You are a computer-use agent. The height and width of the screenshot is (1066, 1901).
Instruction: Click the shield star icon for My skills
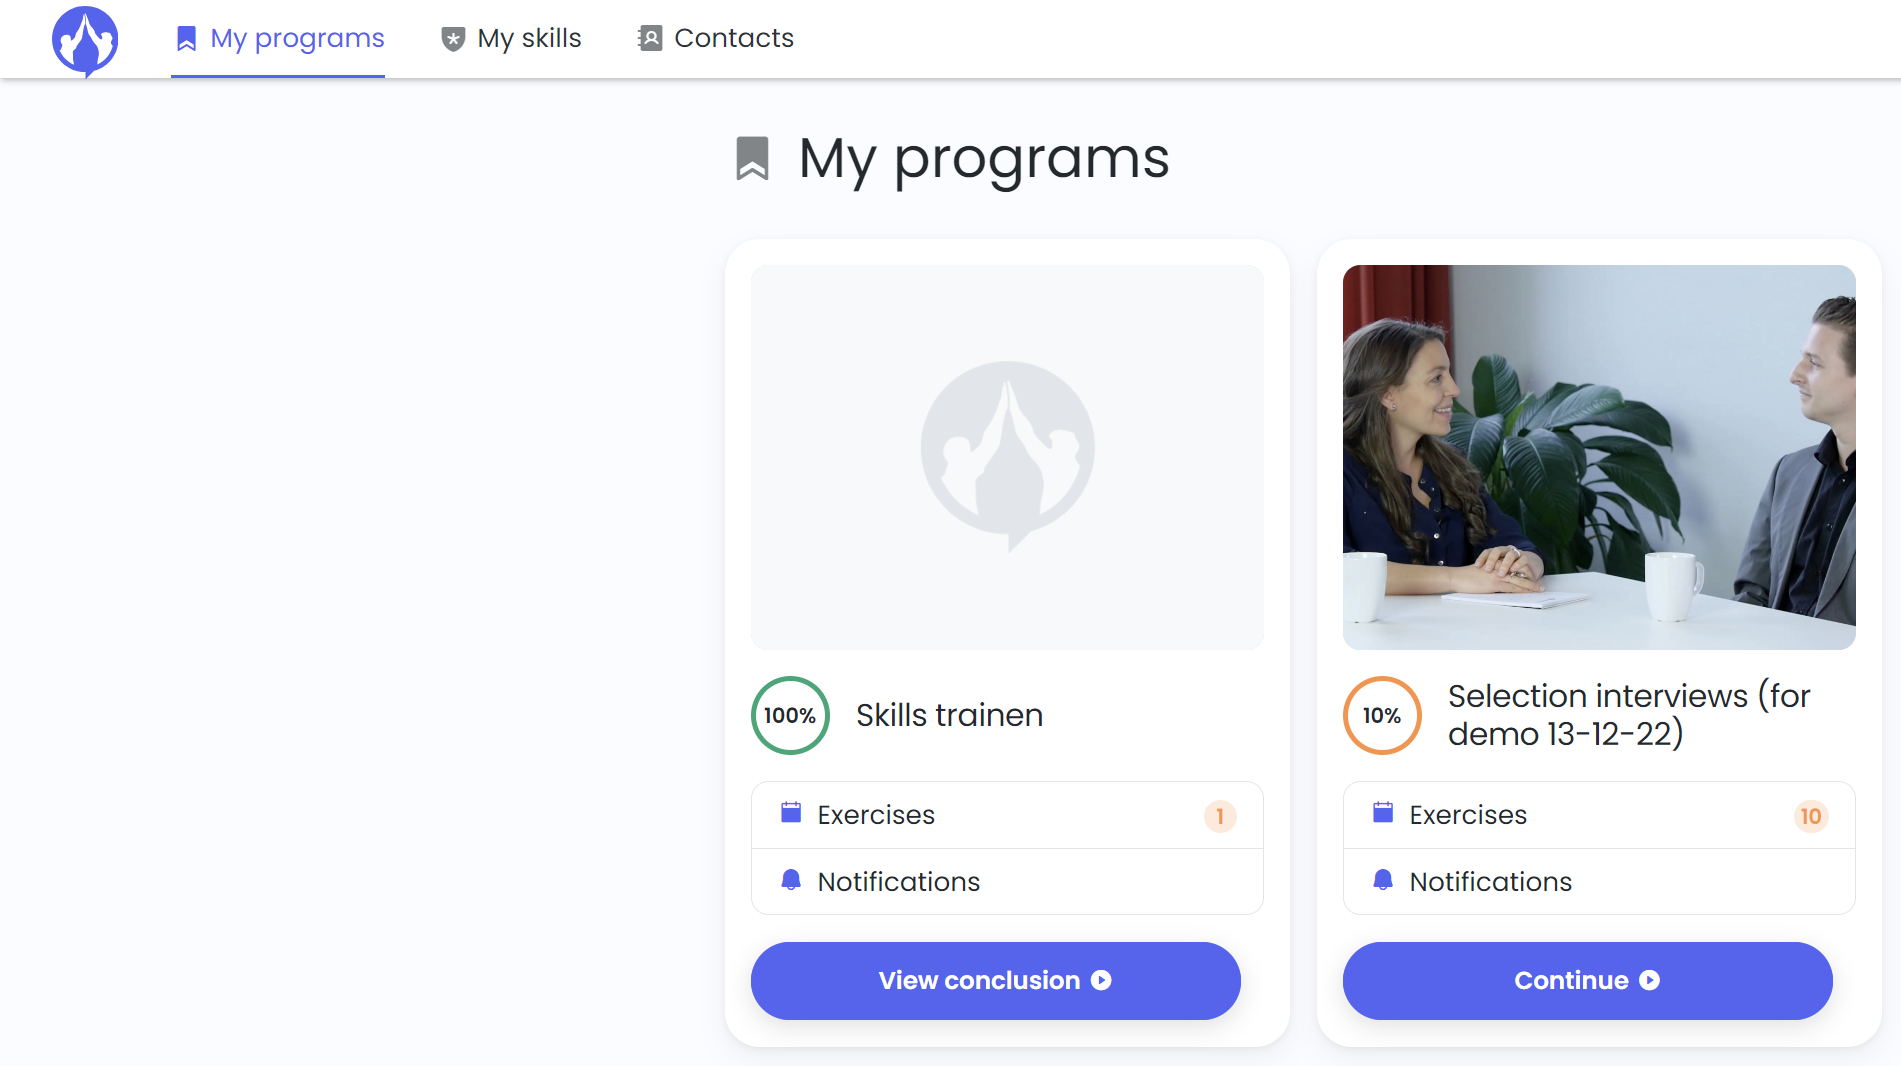click(453, 39)
